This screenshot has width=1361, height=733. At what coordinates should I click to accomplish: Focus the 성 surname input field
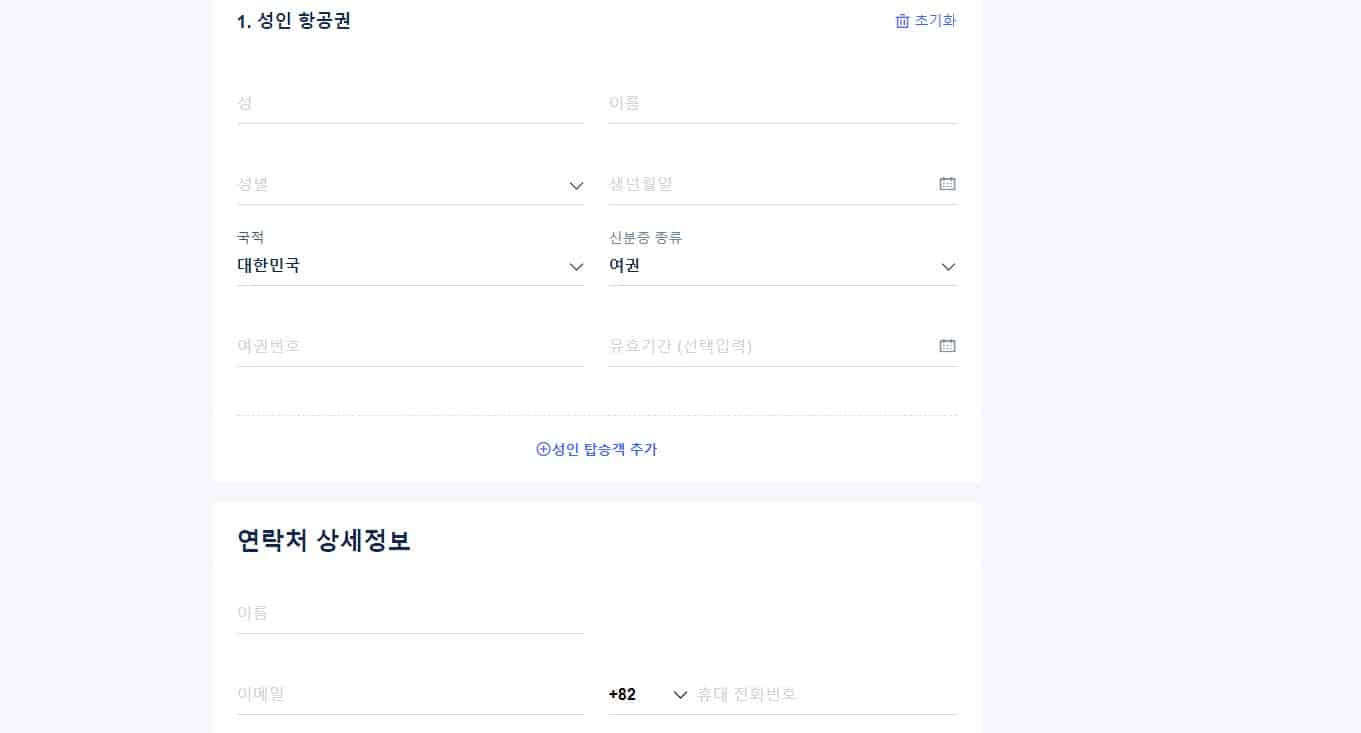click(x=410, y=103)
